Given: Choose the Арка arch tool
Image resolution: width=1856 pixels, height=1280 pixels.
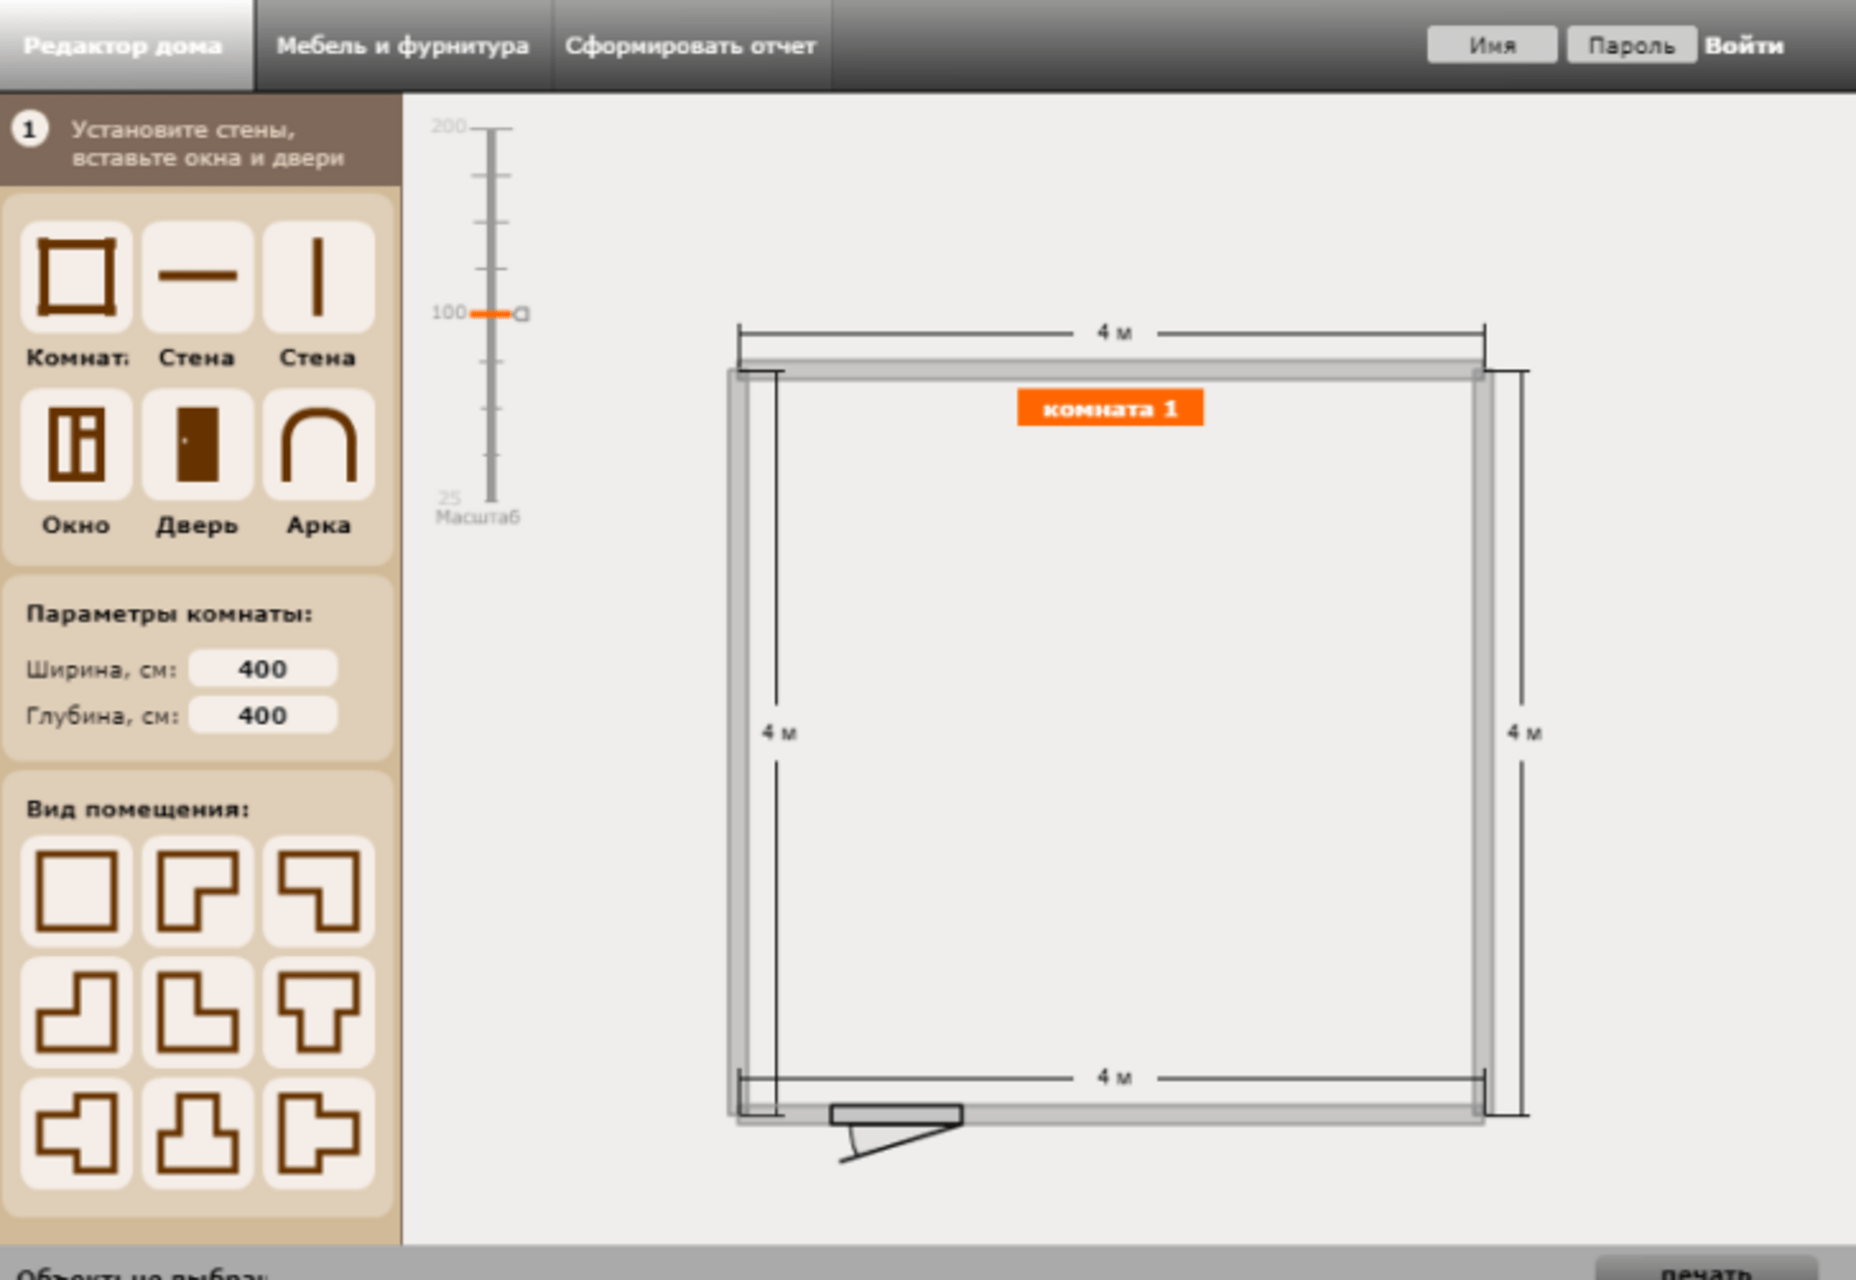Looking at the screenshot, I should [x=318, y=445].
